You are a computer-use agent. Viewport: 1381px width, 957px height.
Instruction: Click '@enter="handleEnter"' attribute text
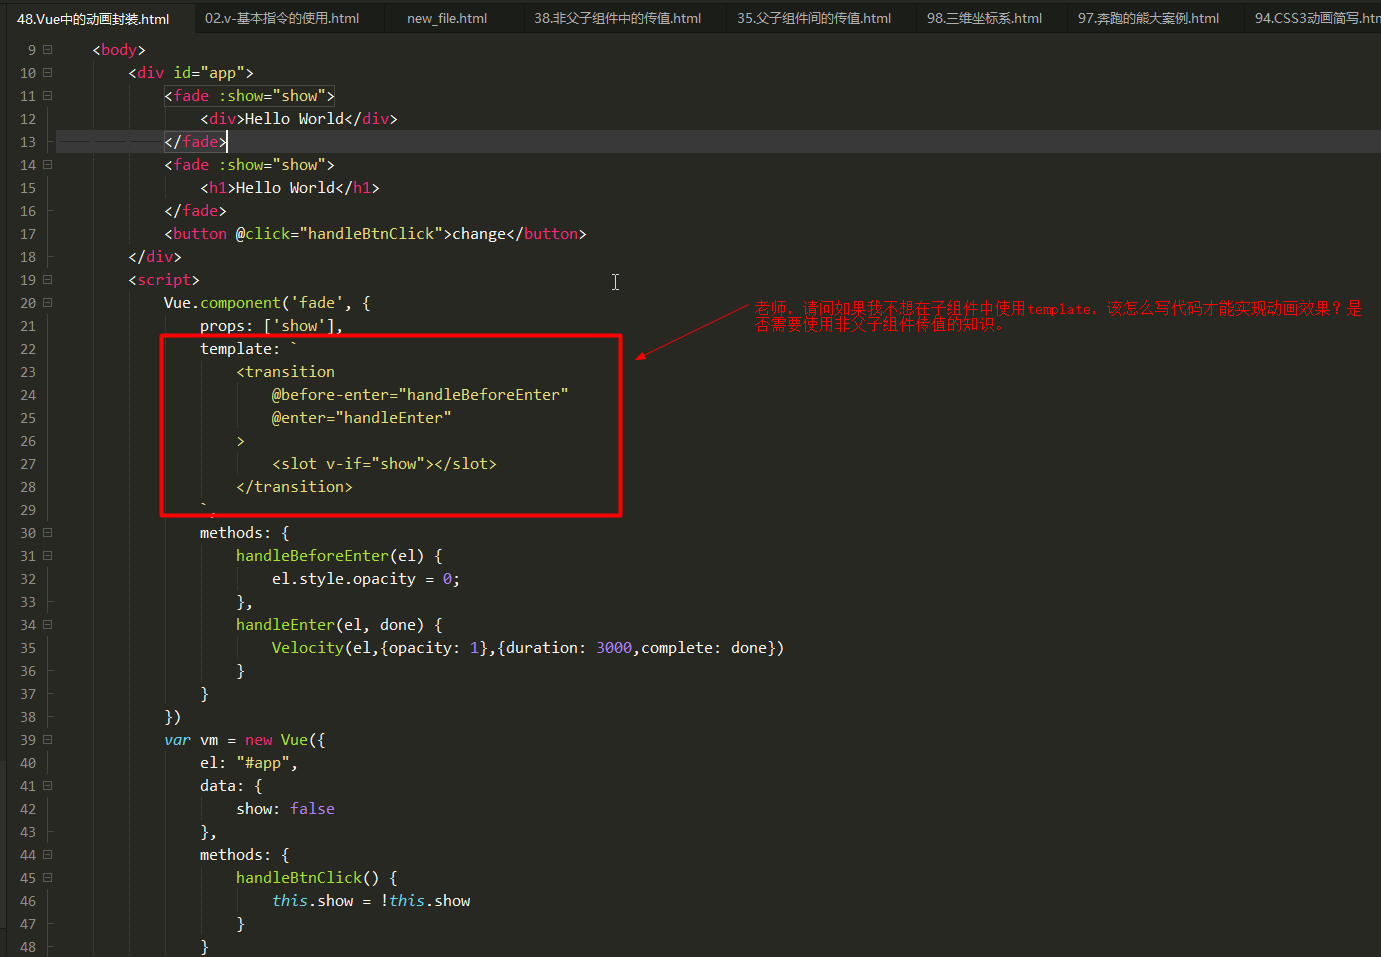click(x=362, y=418)
